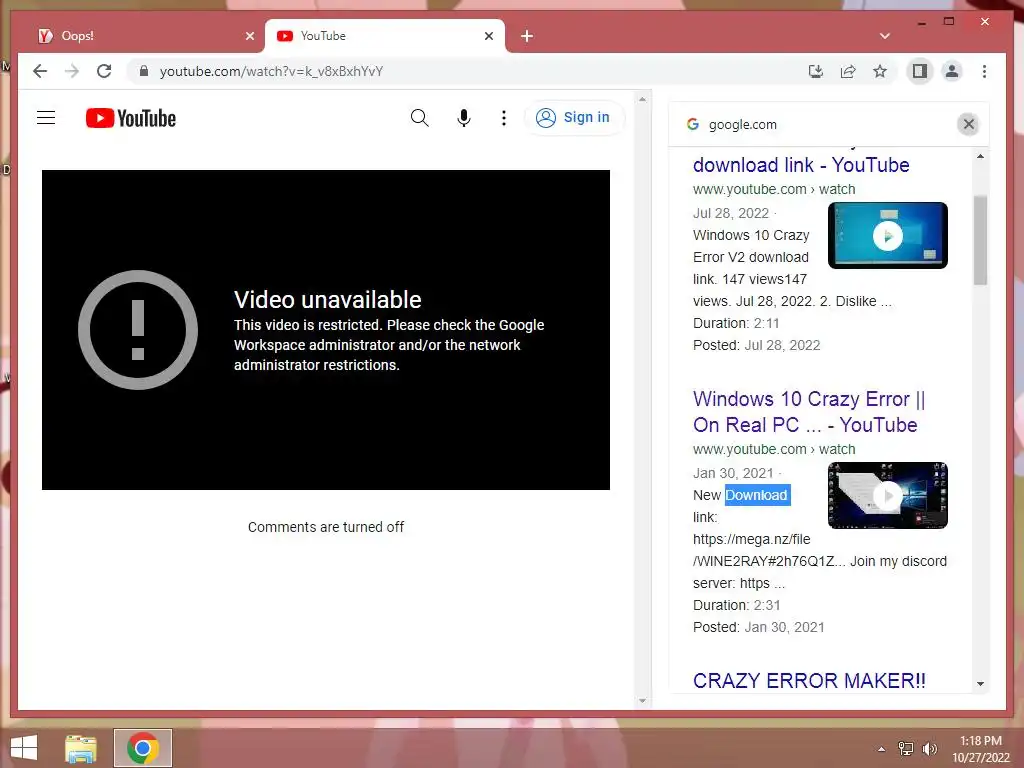Viewport: 1024px width, 768px height.
Task: Click 'Duration: 2:31' text
Action: pyautogui.click(x=737, y=605)
